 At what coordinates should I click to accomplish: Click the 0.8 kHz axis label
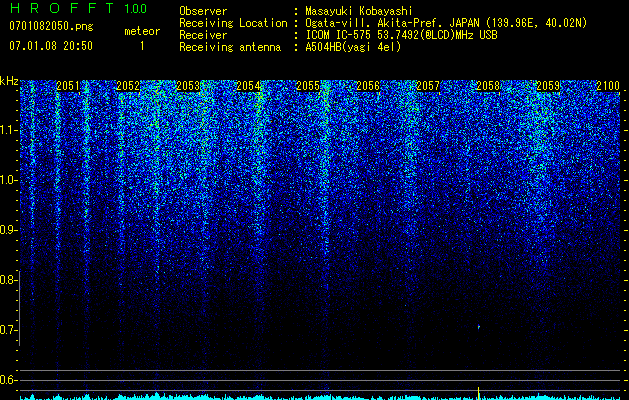8,280
